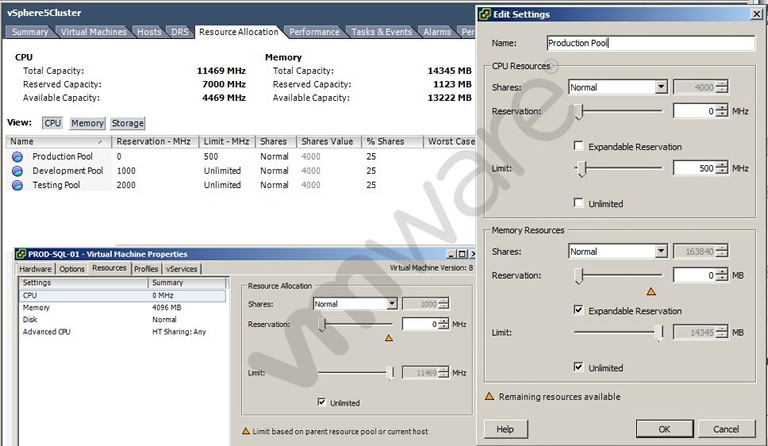768x446 pixels.
Task: Click the 'Limit based on parent resource pool' warning icon
Action: pos(246,431)
